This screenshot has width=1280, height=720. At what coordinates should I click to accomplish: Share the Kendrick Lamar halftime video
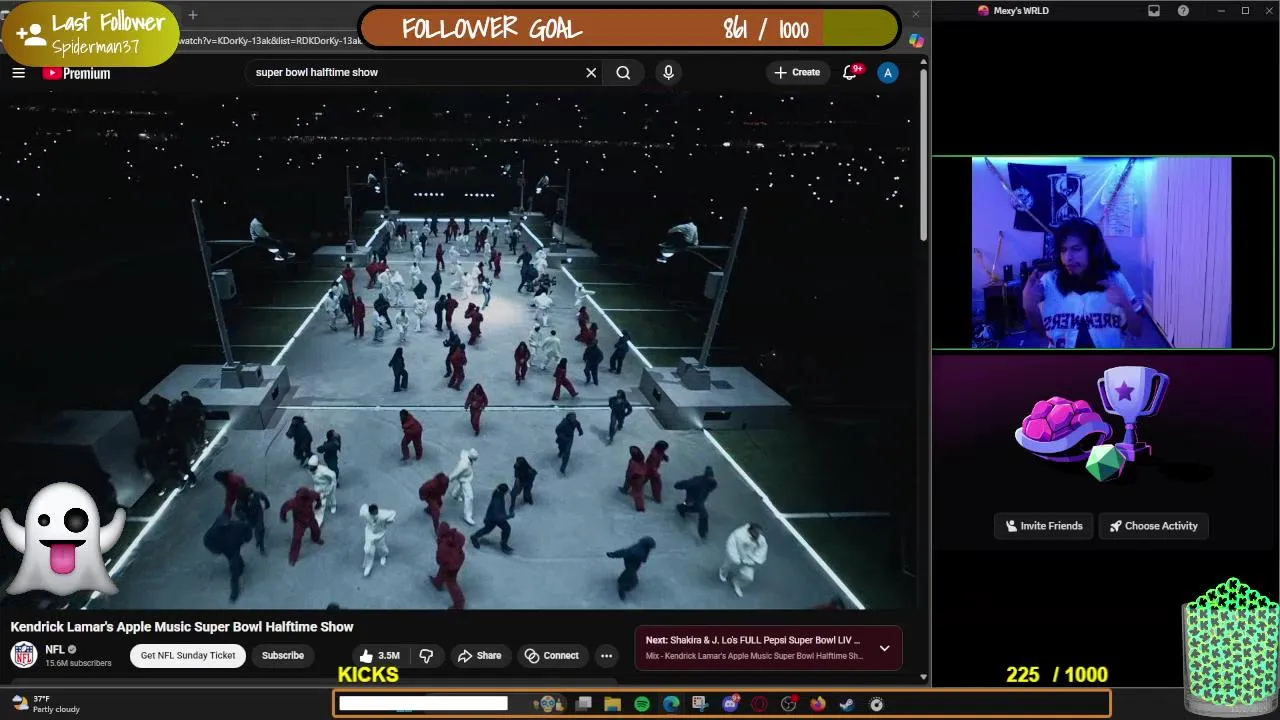pos(479,656)
